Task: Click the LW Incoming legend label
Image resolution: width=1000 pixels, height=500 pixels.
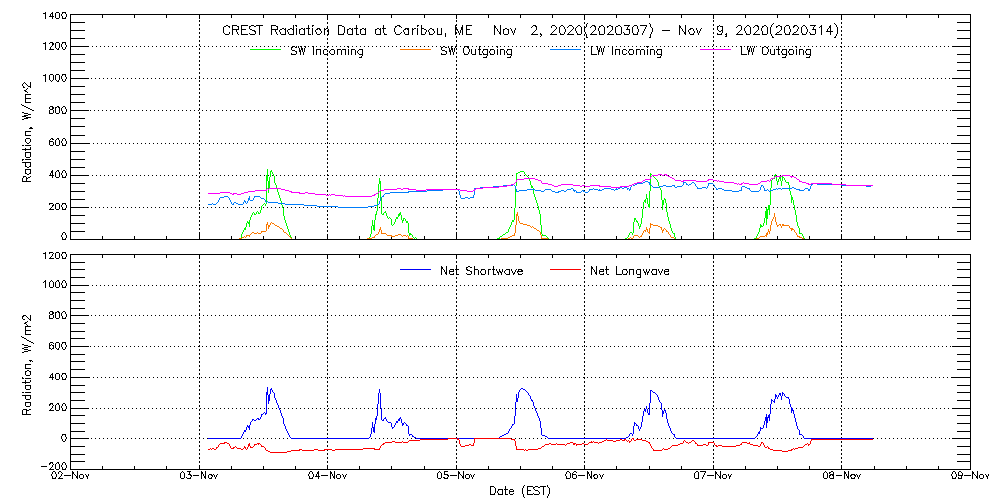Action: 626,51
